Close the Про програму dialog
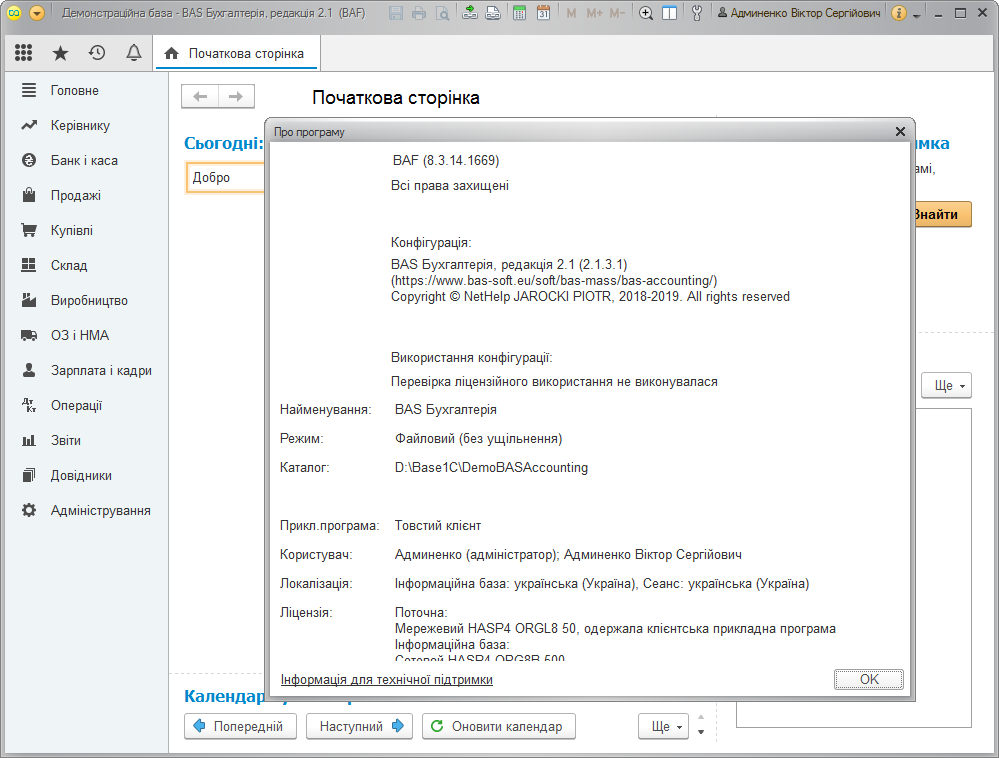This screenshot has height=758, width=999. (900, 131)
